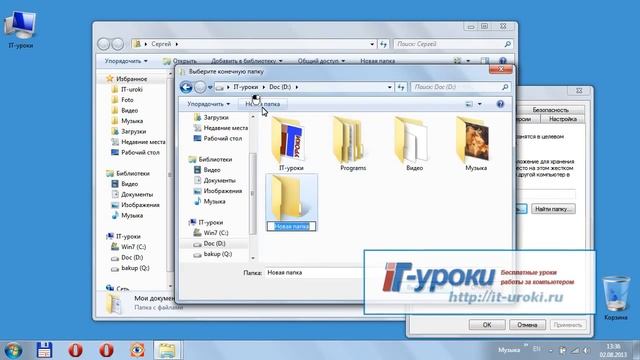Click Поиск: Сергей search field in Explorer

pyautogui.click(x=453, y=44)
